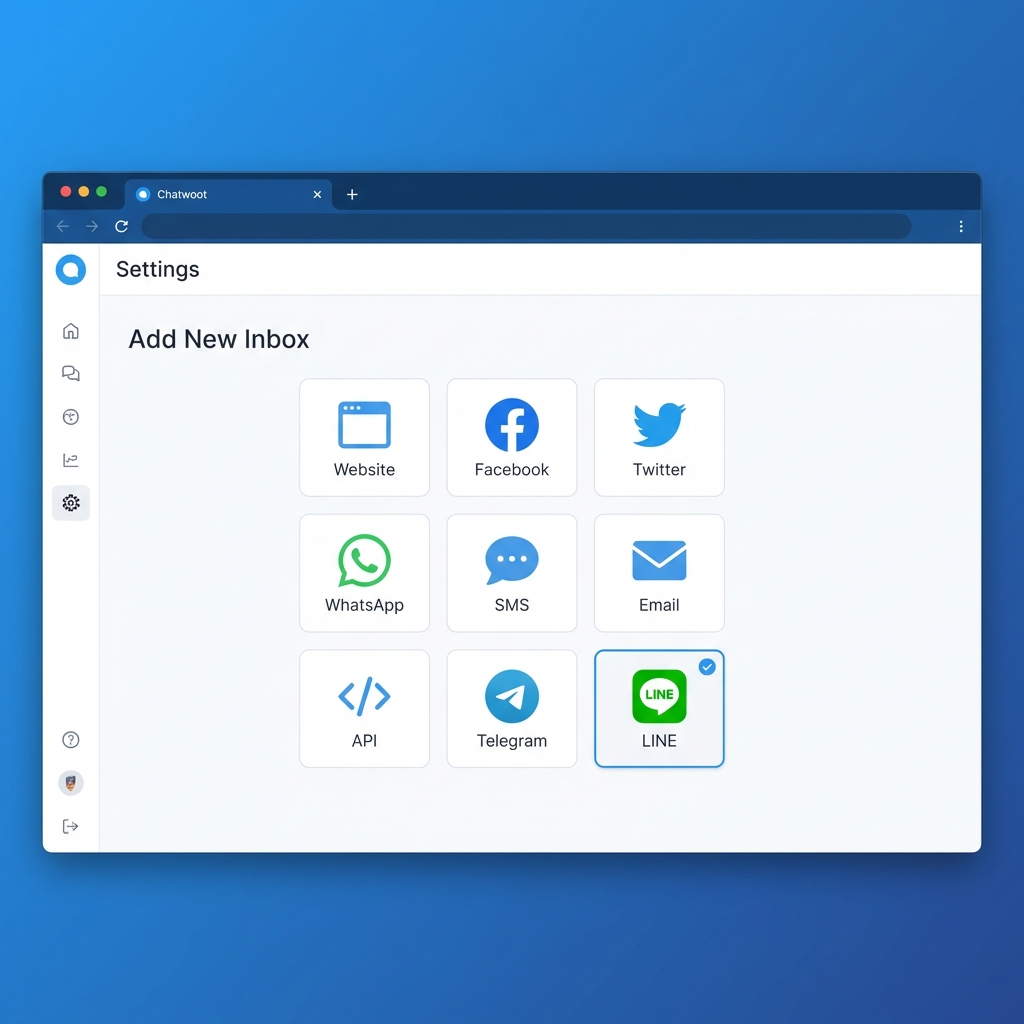The image size is (1024, 1024).
Task: Open Reports from the sidebar
Action: [x=70, y=460]
